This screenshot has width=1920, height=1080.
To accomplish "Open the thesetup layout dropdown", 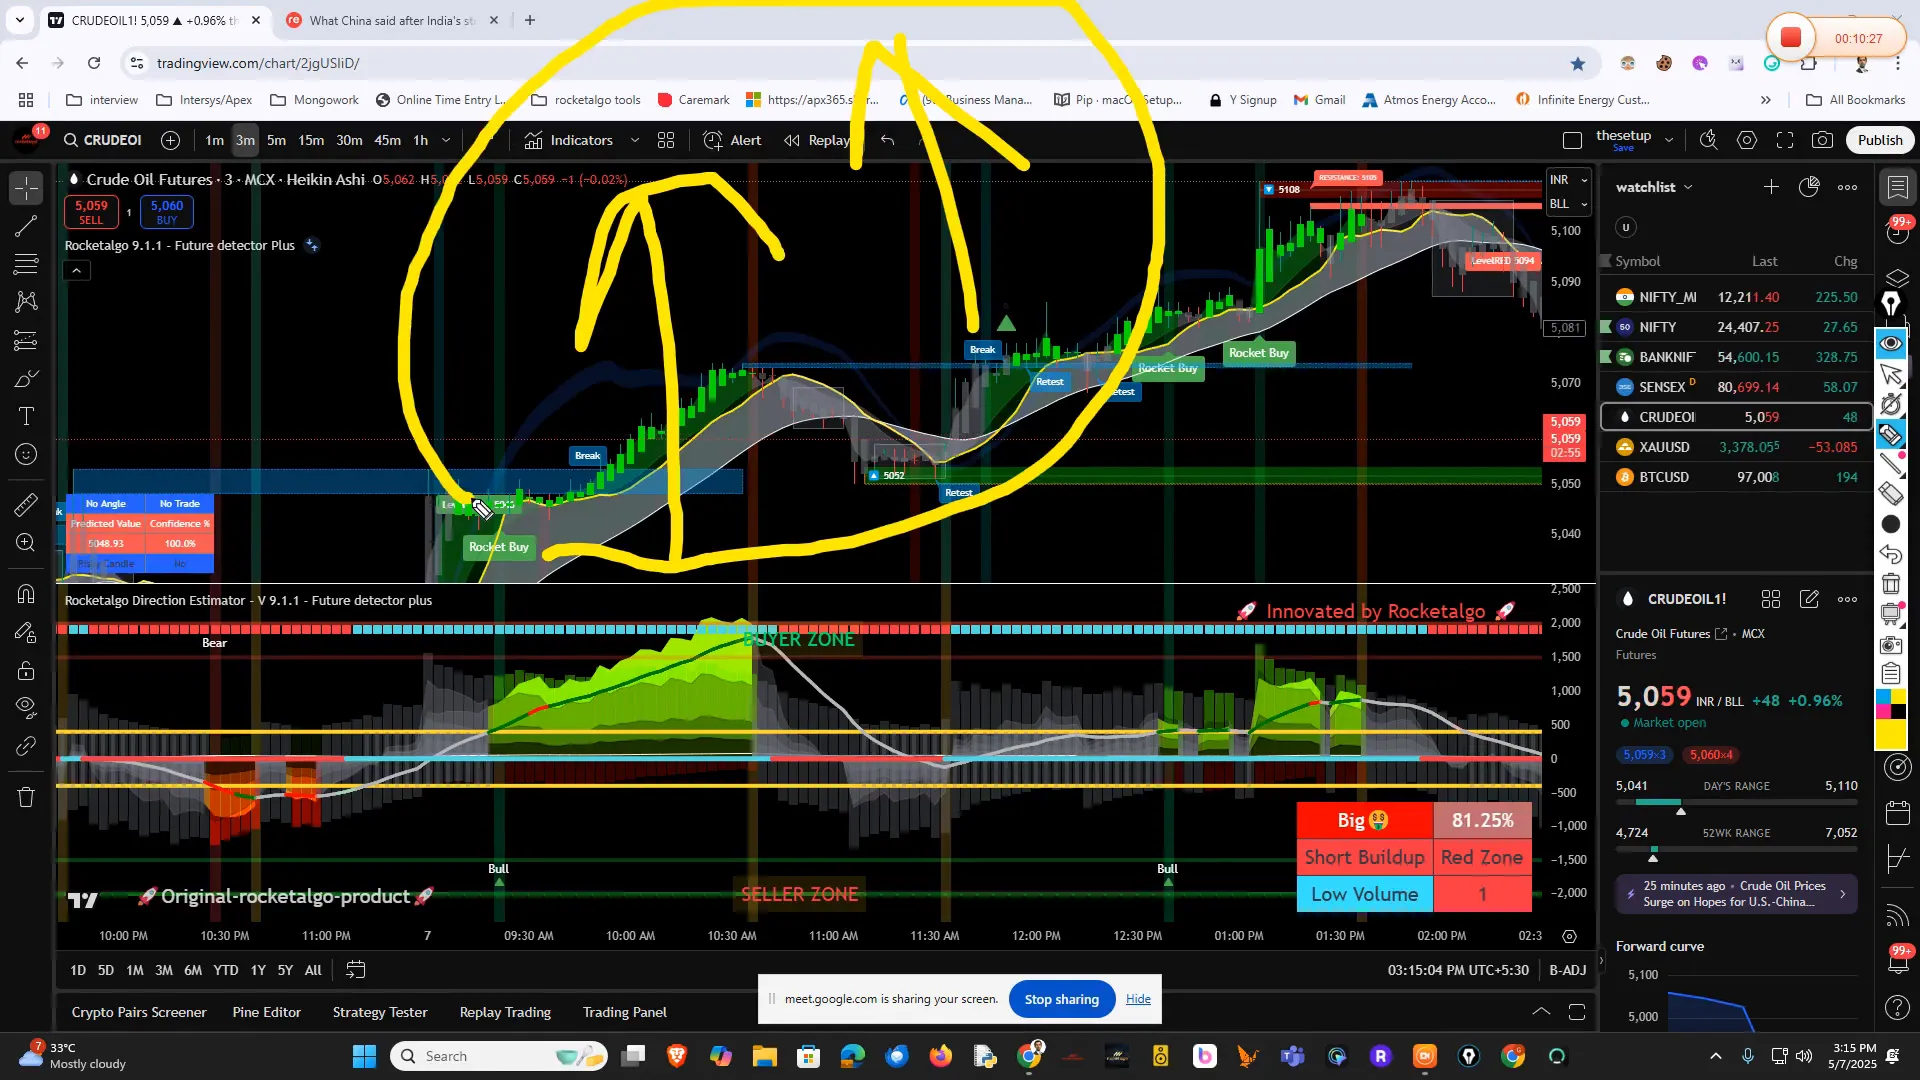I will (x=1669, y=140).
